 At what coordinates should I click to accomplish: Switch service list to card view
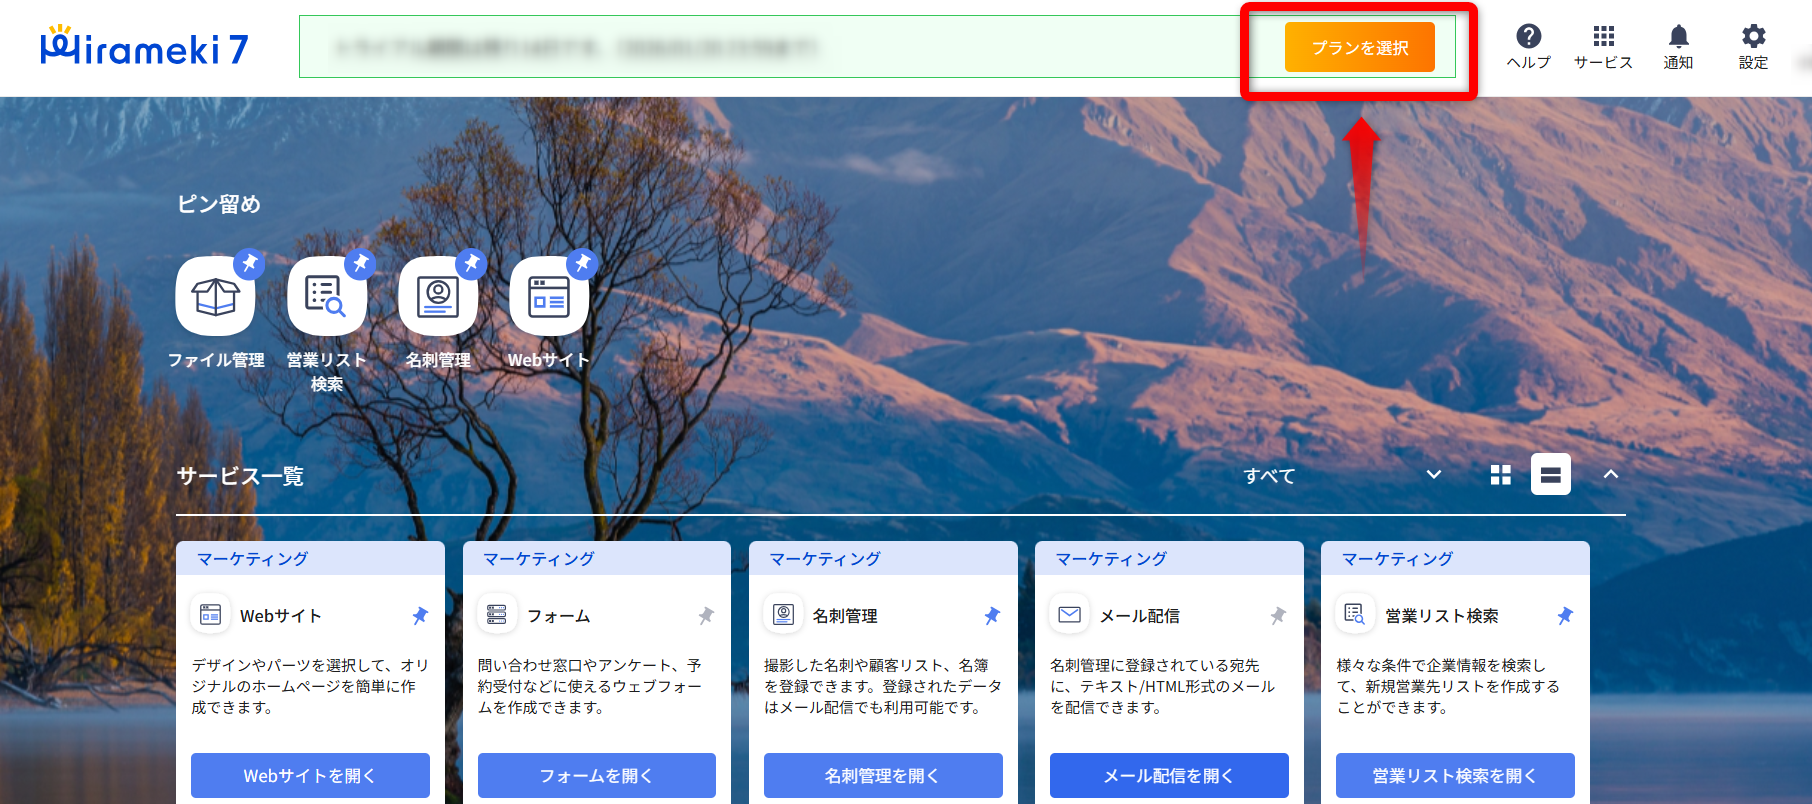coord(1550,475)
